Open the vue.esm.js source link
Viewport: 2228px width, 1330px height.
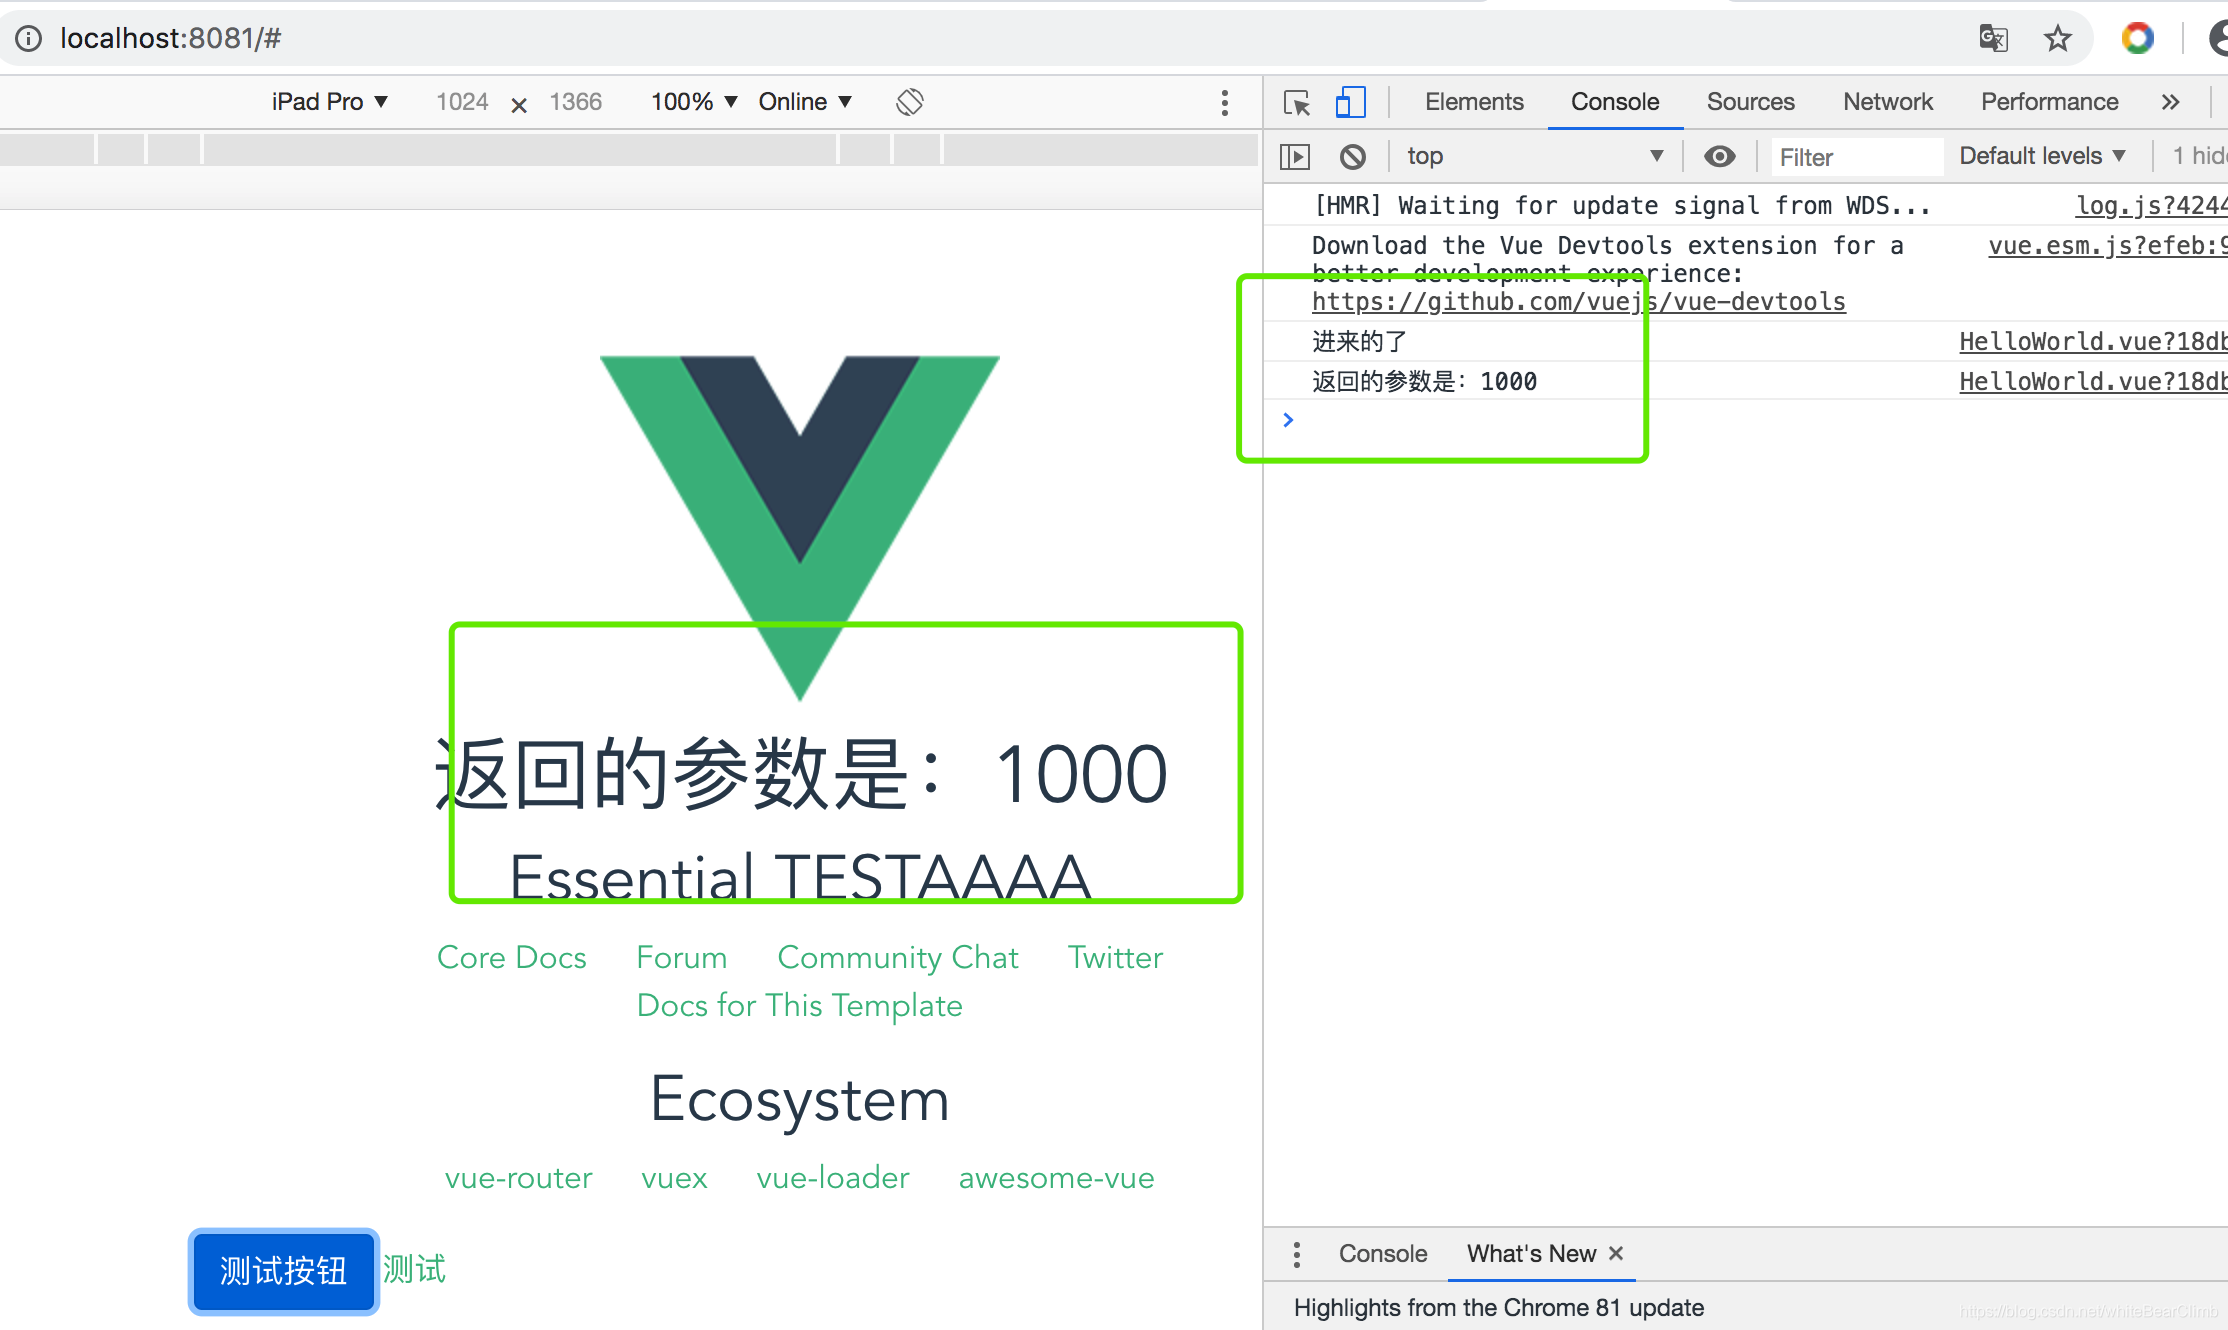[2108, 246]
